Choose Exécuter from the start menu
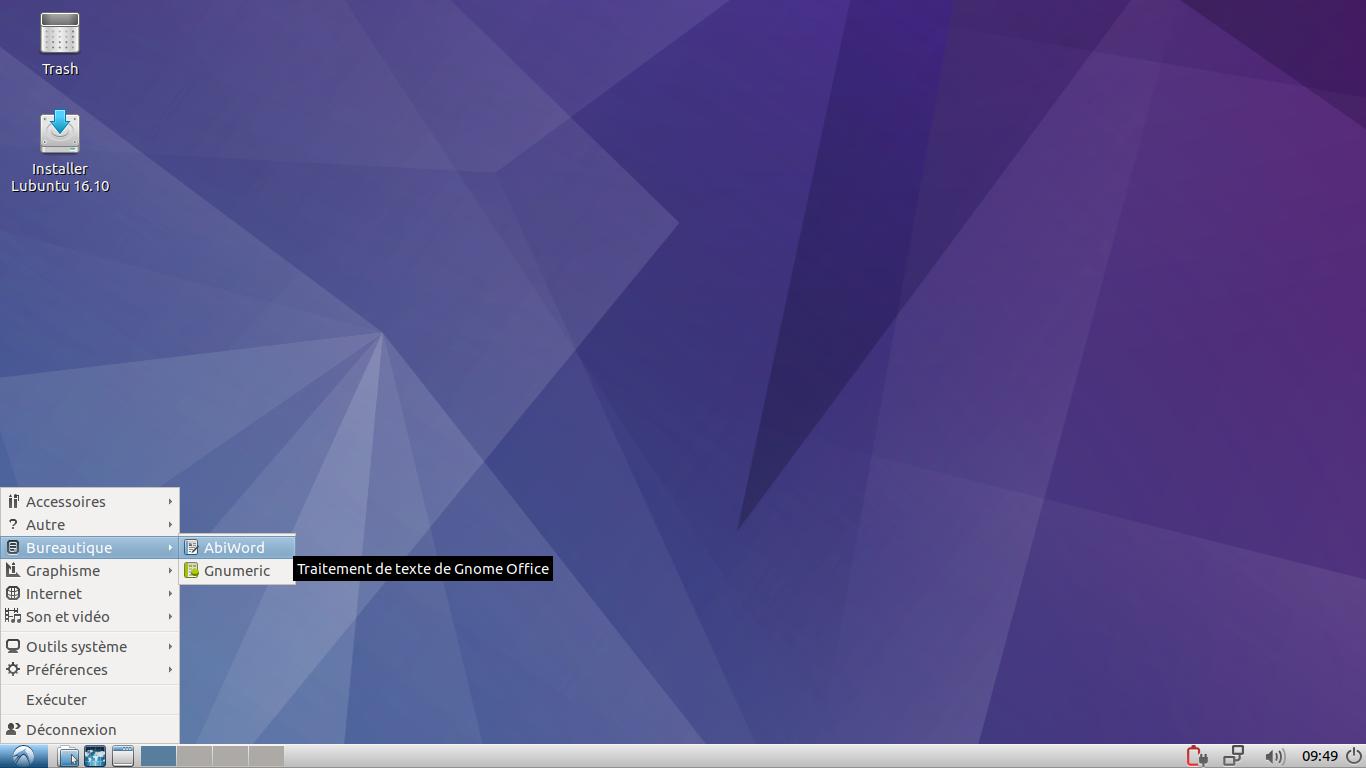 coord(90,699)
